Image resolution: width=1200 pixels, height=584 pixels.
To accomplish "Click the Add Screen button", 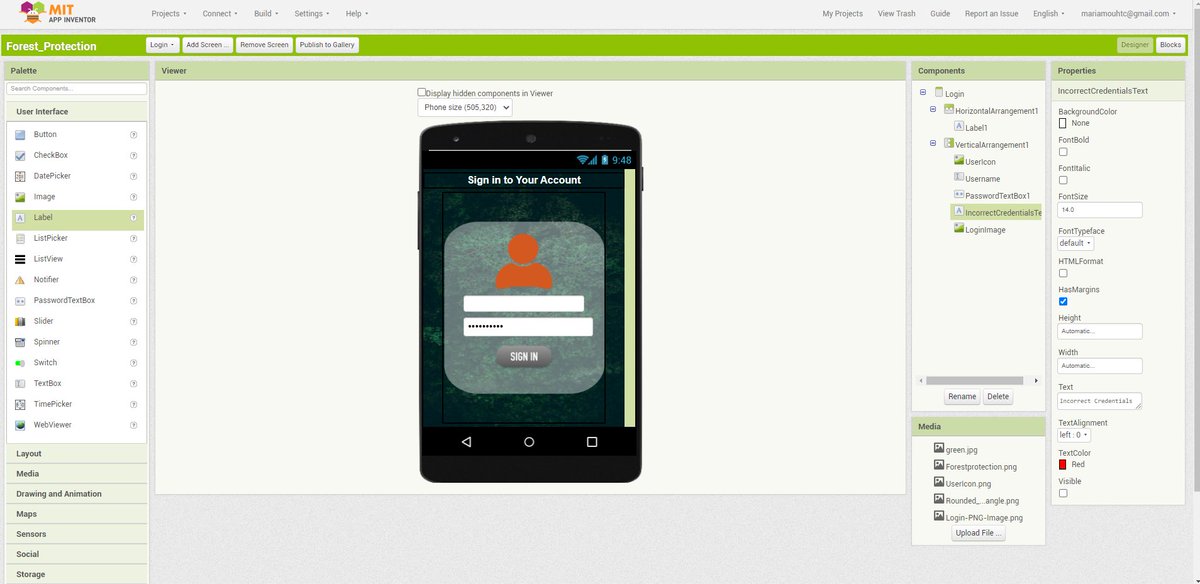I will coord(208,44).
